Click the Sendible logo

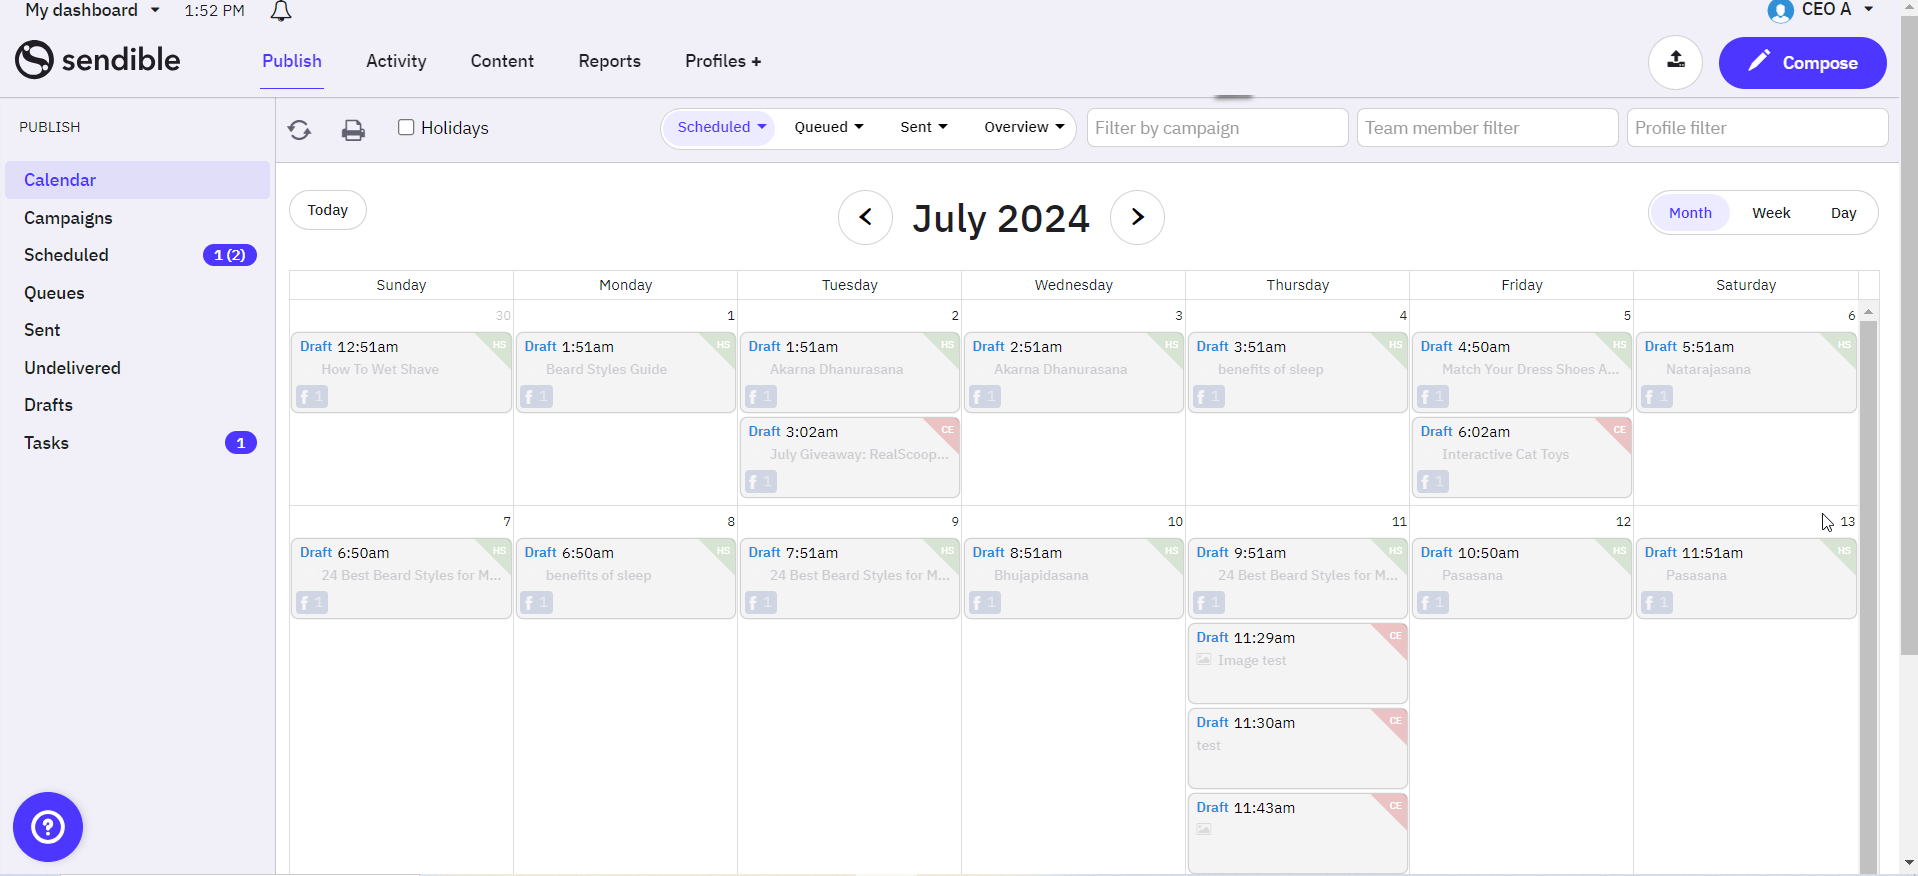[98, 60]
